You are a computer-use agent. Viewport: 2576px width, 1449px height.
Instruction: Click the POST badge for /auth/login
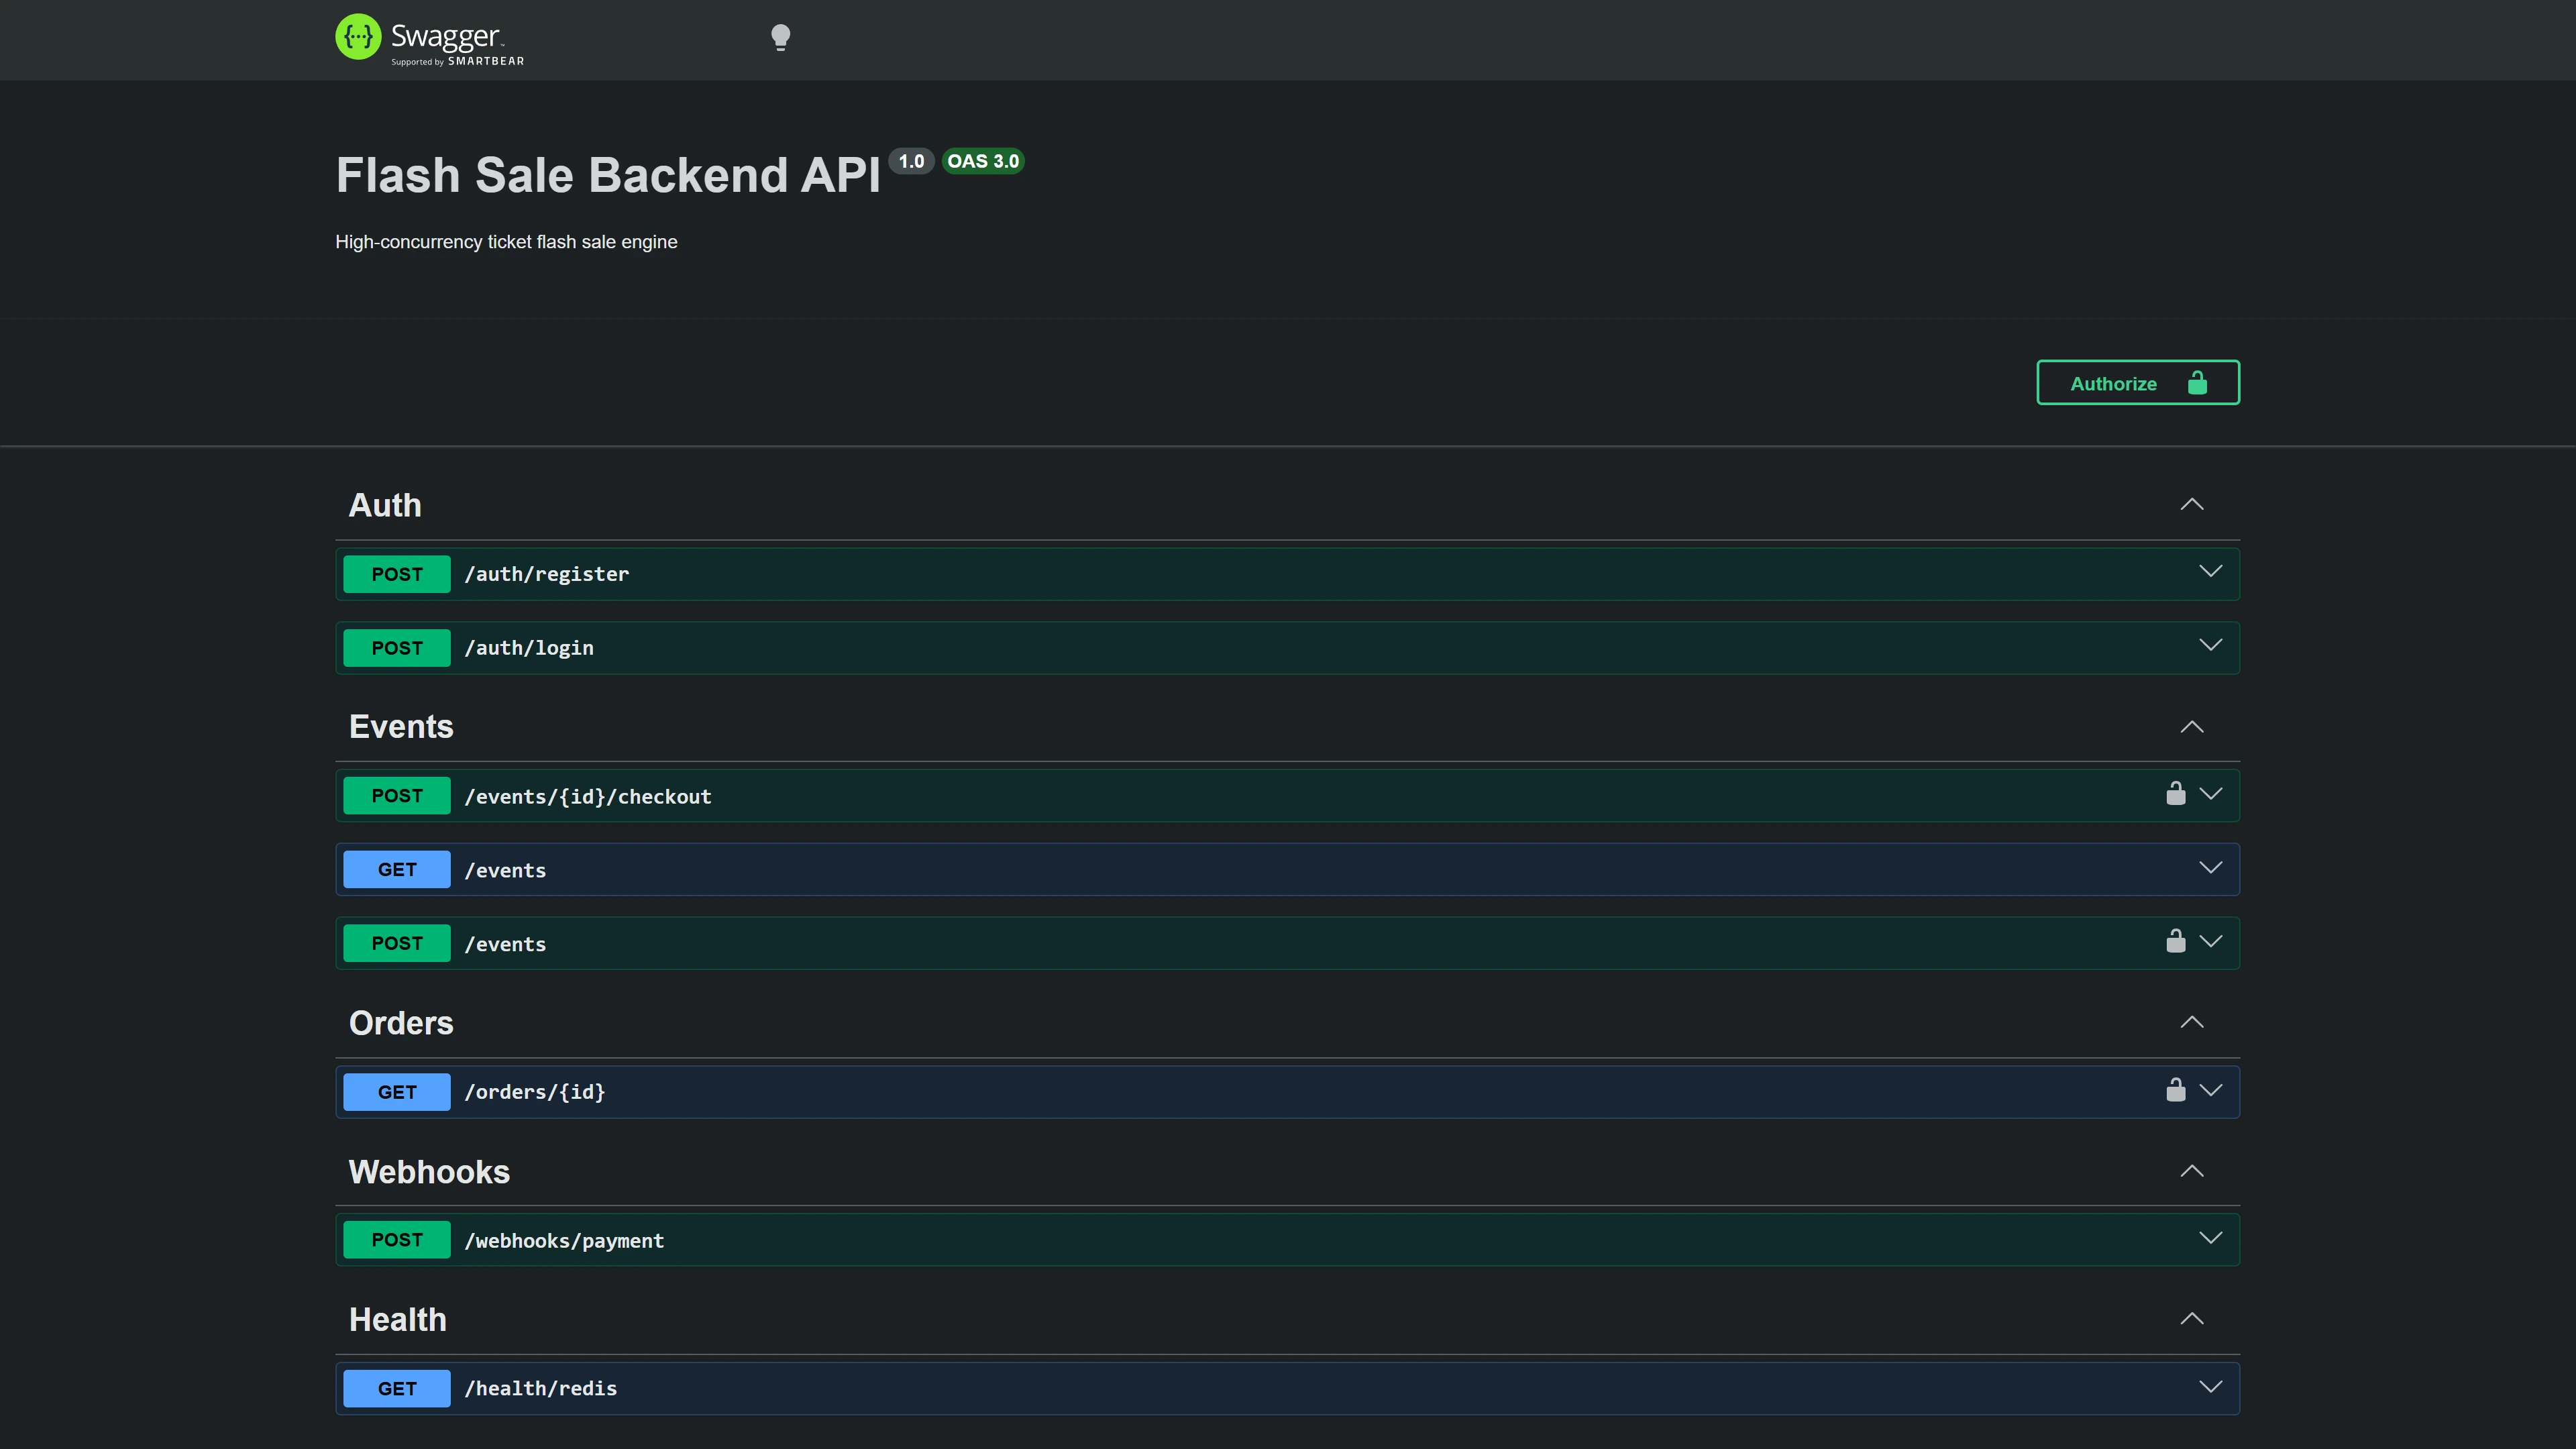[x=397, y=648]
